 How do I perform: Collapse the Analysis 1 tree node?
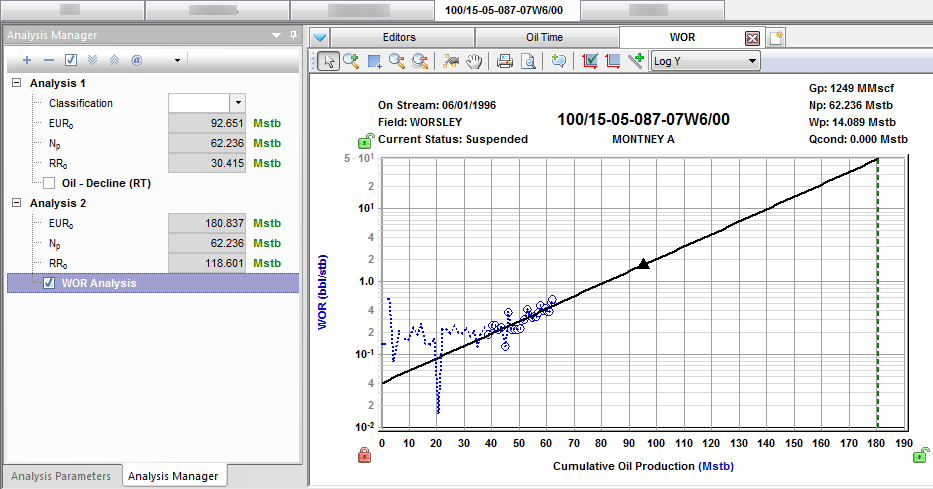click(17, 83)
